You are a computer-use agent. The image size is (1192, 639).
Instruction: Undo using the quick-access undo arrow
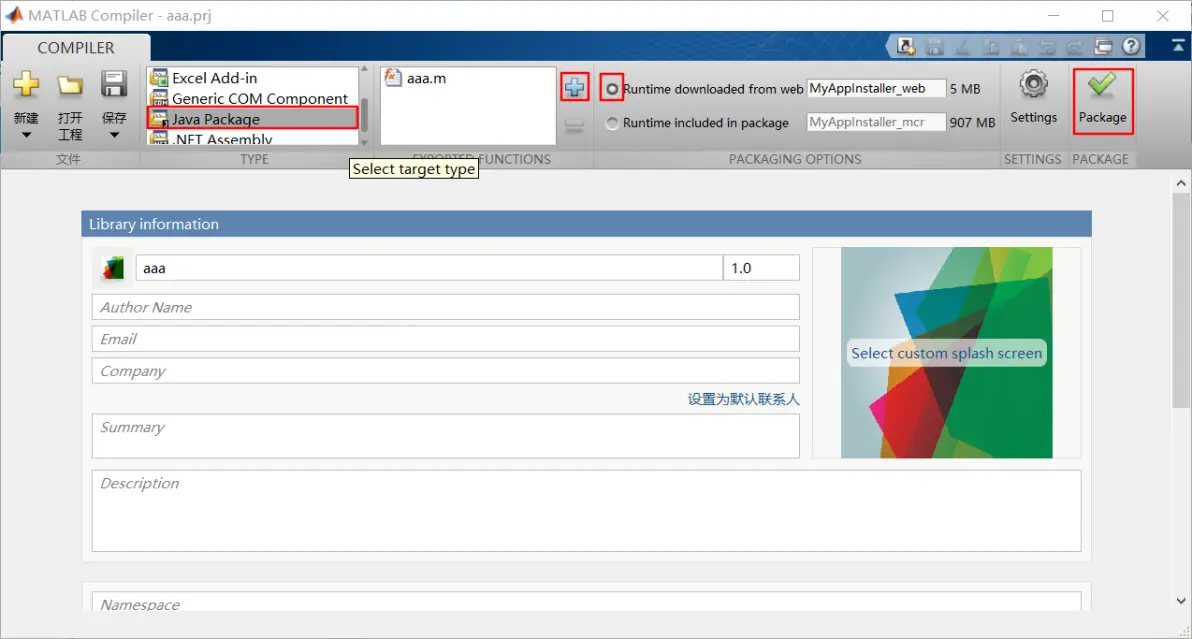(1047, 46)
